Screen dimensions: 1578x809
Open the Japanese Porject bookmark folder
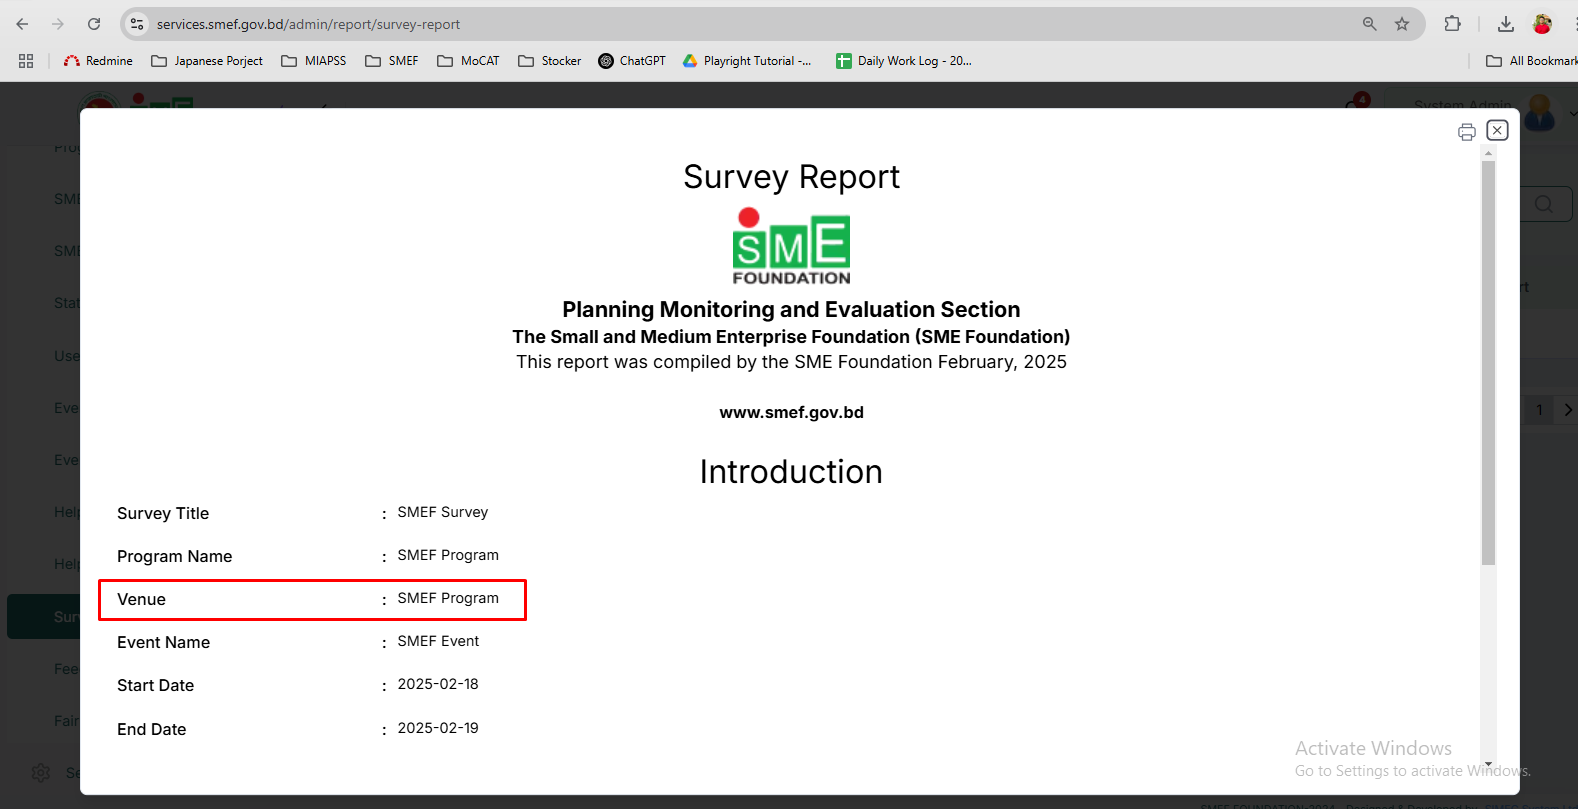coord(207,61)
